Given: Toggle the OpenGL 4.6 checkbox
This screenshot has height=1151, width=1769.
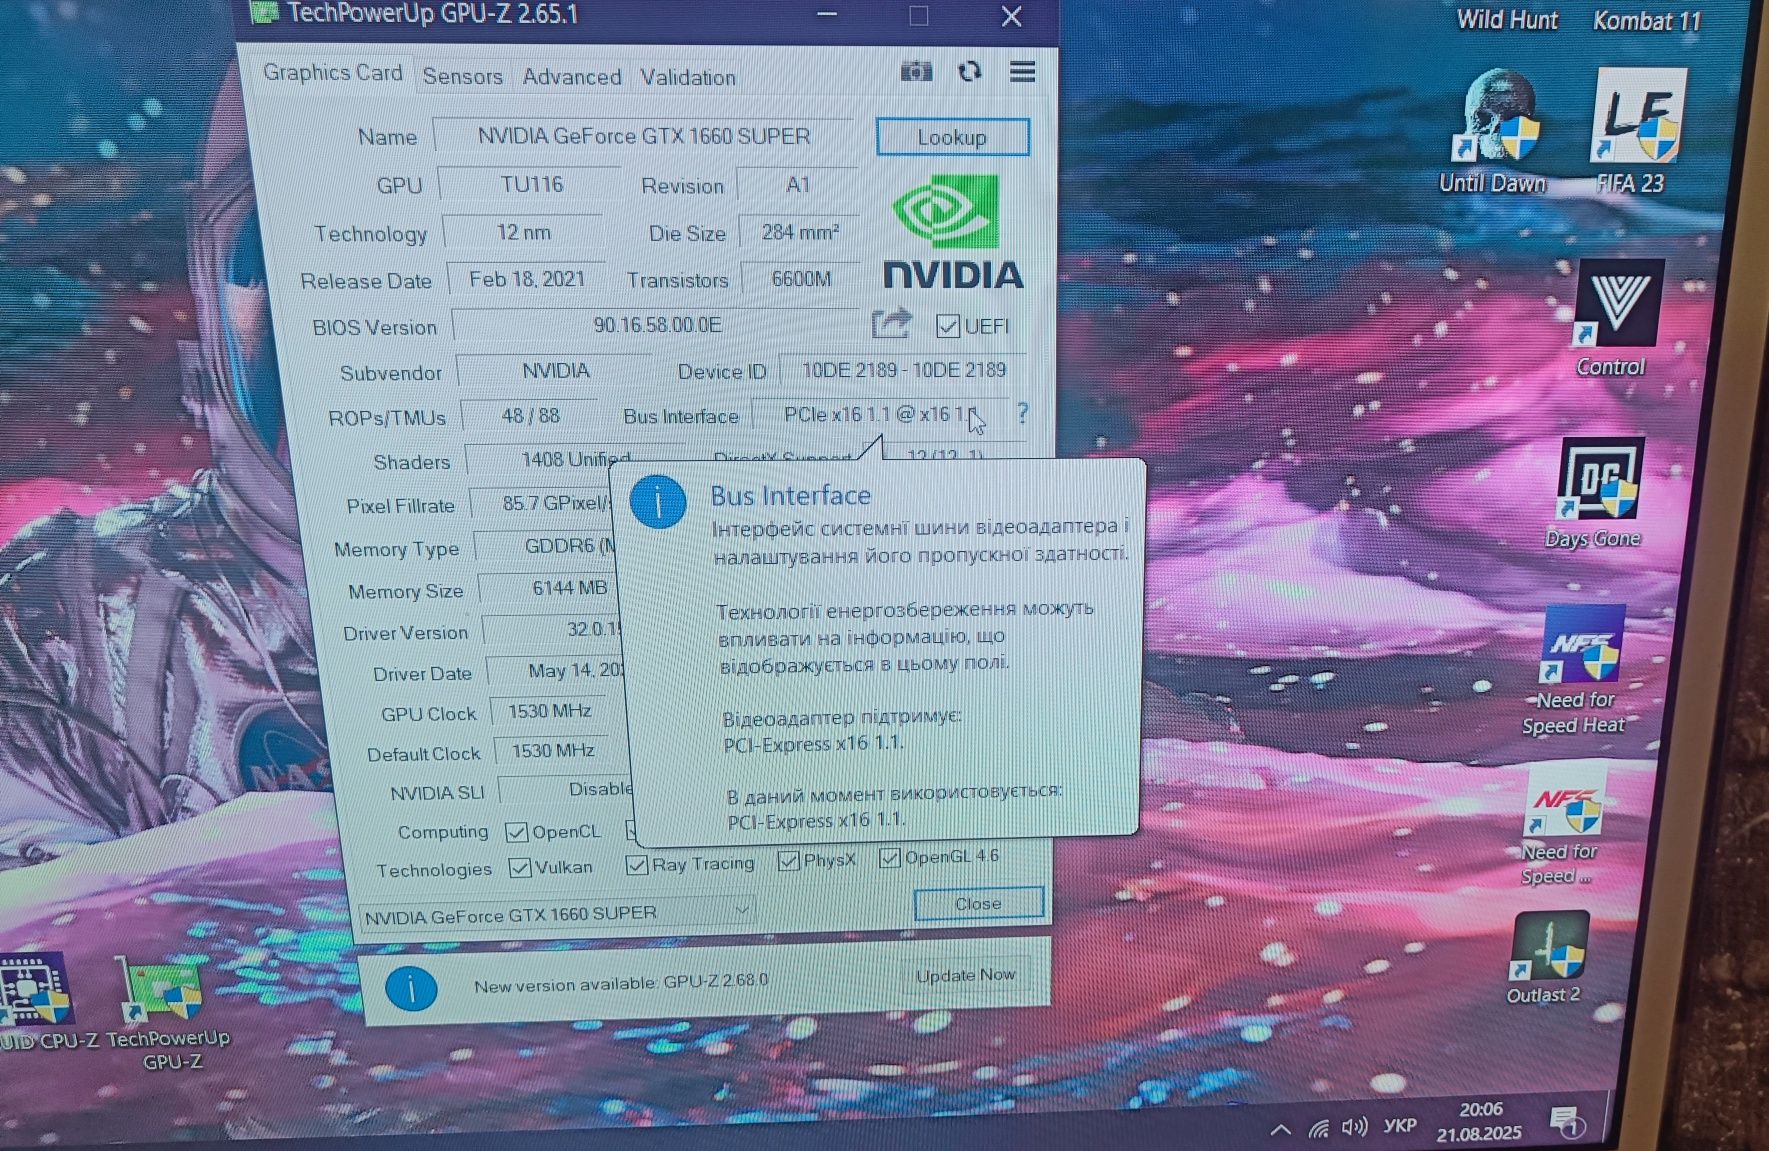Looking at the screenshot, I should pos(889,857).
